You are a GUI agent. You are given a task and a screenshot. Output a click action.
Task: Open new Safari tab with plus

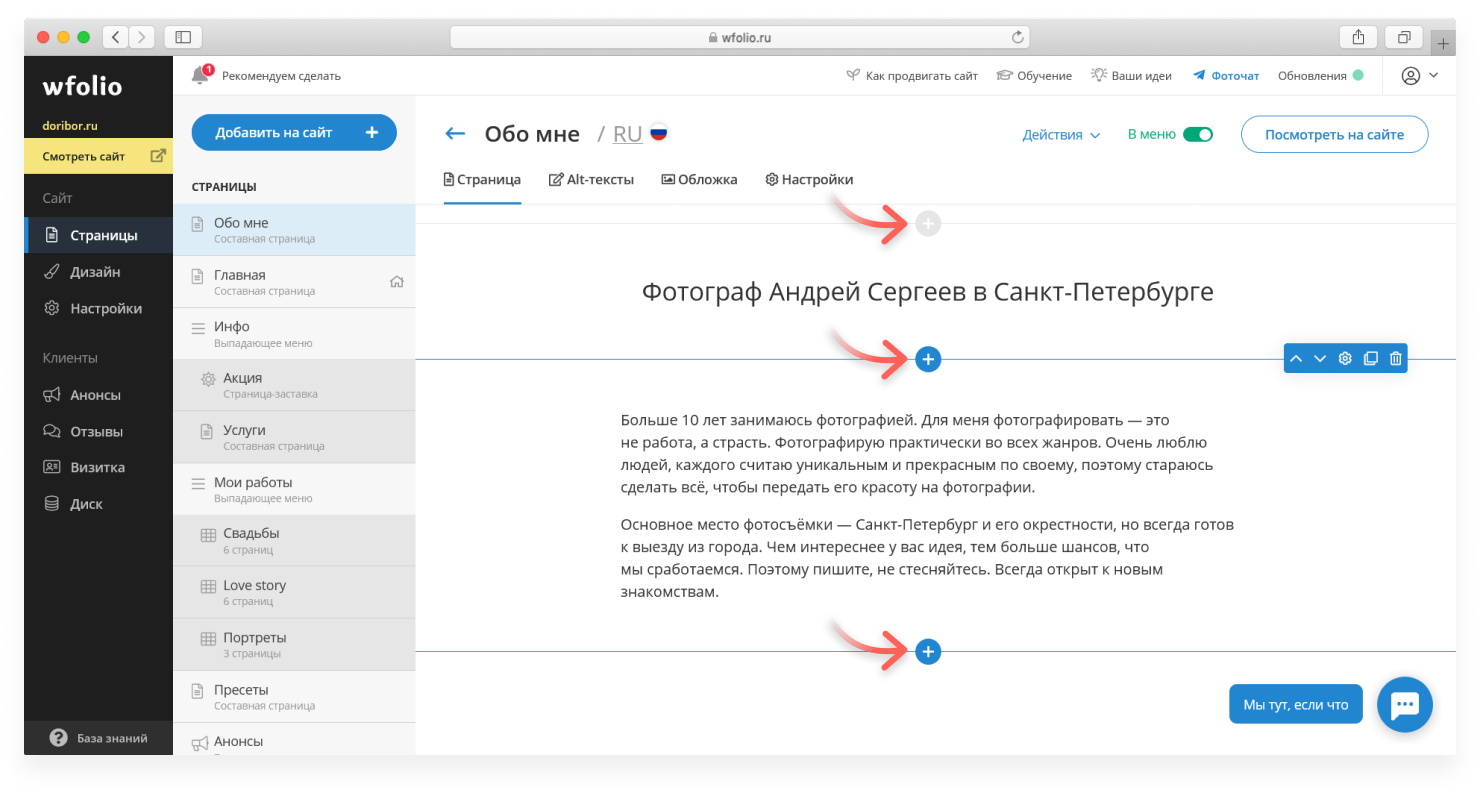[1443, 43]
